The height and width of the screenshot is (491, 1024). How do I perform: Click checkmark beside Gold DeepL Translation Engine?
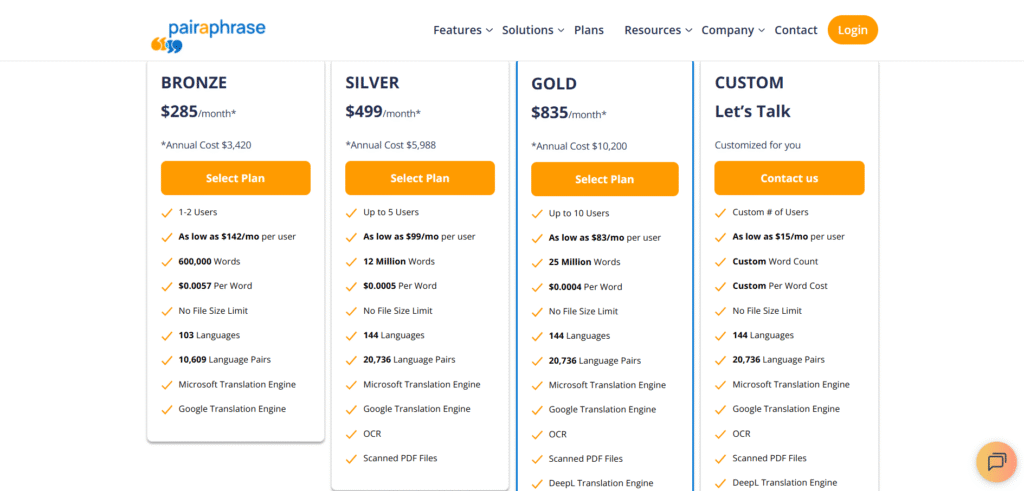click(x=537, y=484)
